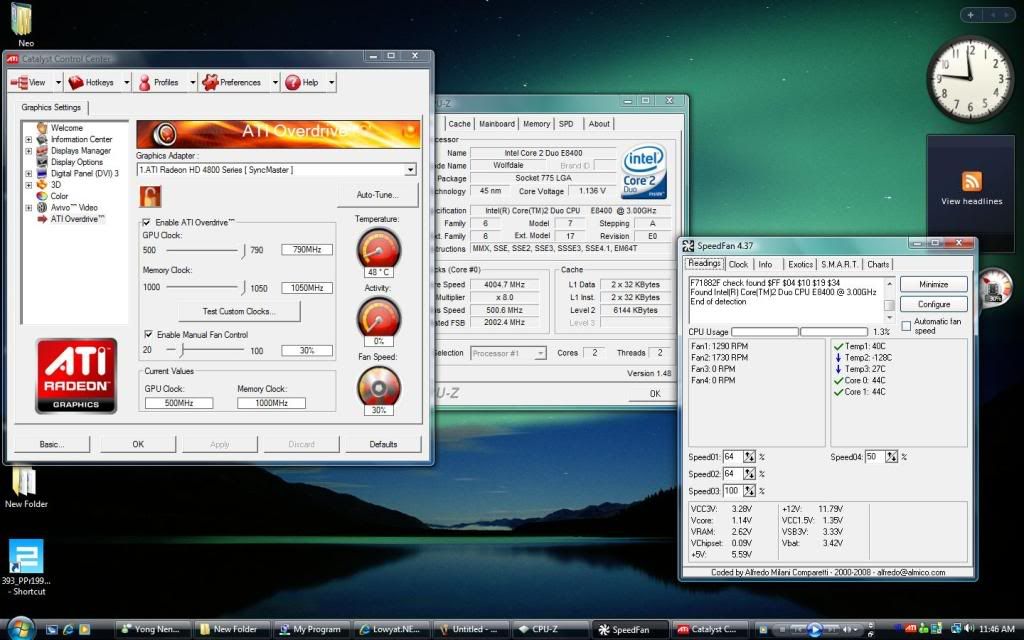Open the Mainboard tab in CPU-Z
The image size is (1024, 640).
coord(496,124)
